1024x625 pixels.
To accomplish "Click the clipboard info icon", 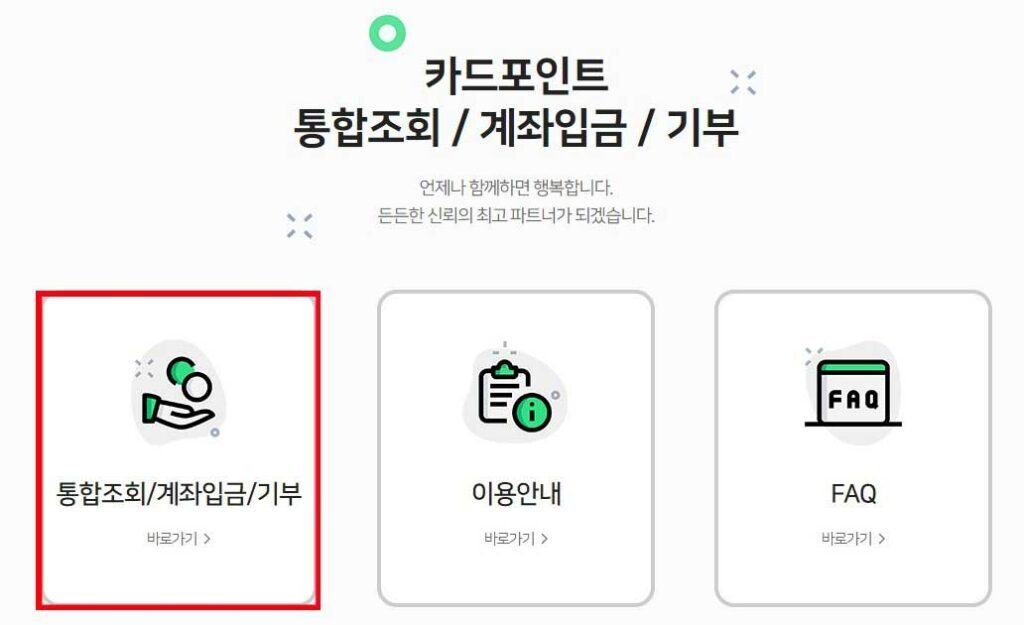I will 515,396.
